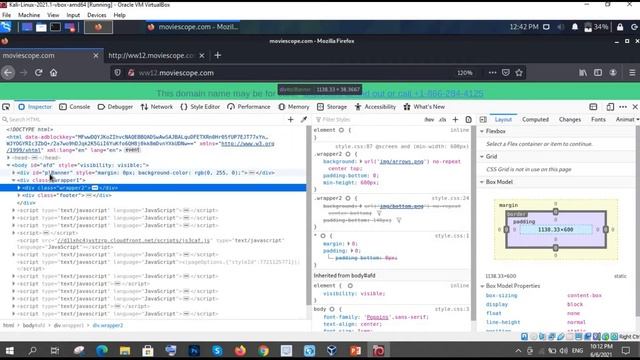Expand the div class footer node
The image size is (640, 360).
pyautogui.click(x=19, y=196)
